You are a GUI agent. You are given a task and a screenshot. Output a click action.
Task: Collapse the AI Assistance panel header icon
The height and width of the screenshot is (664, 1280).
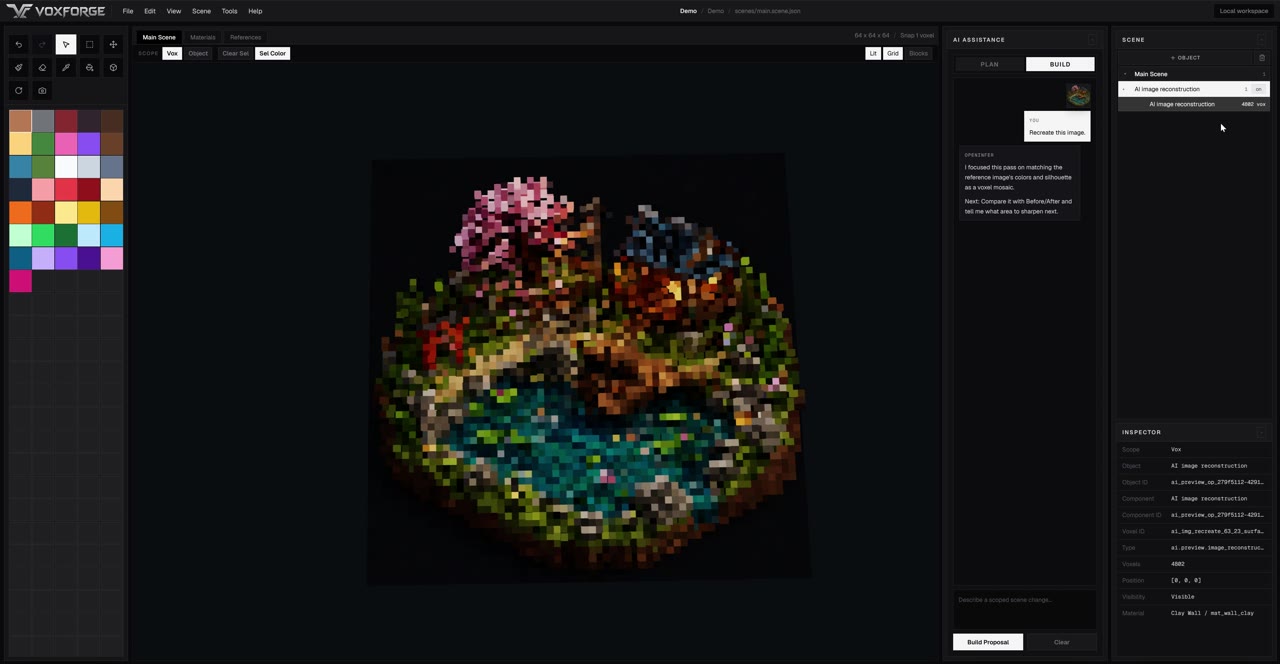coord(1092,40)
